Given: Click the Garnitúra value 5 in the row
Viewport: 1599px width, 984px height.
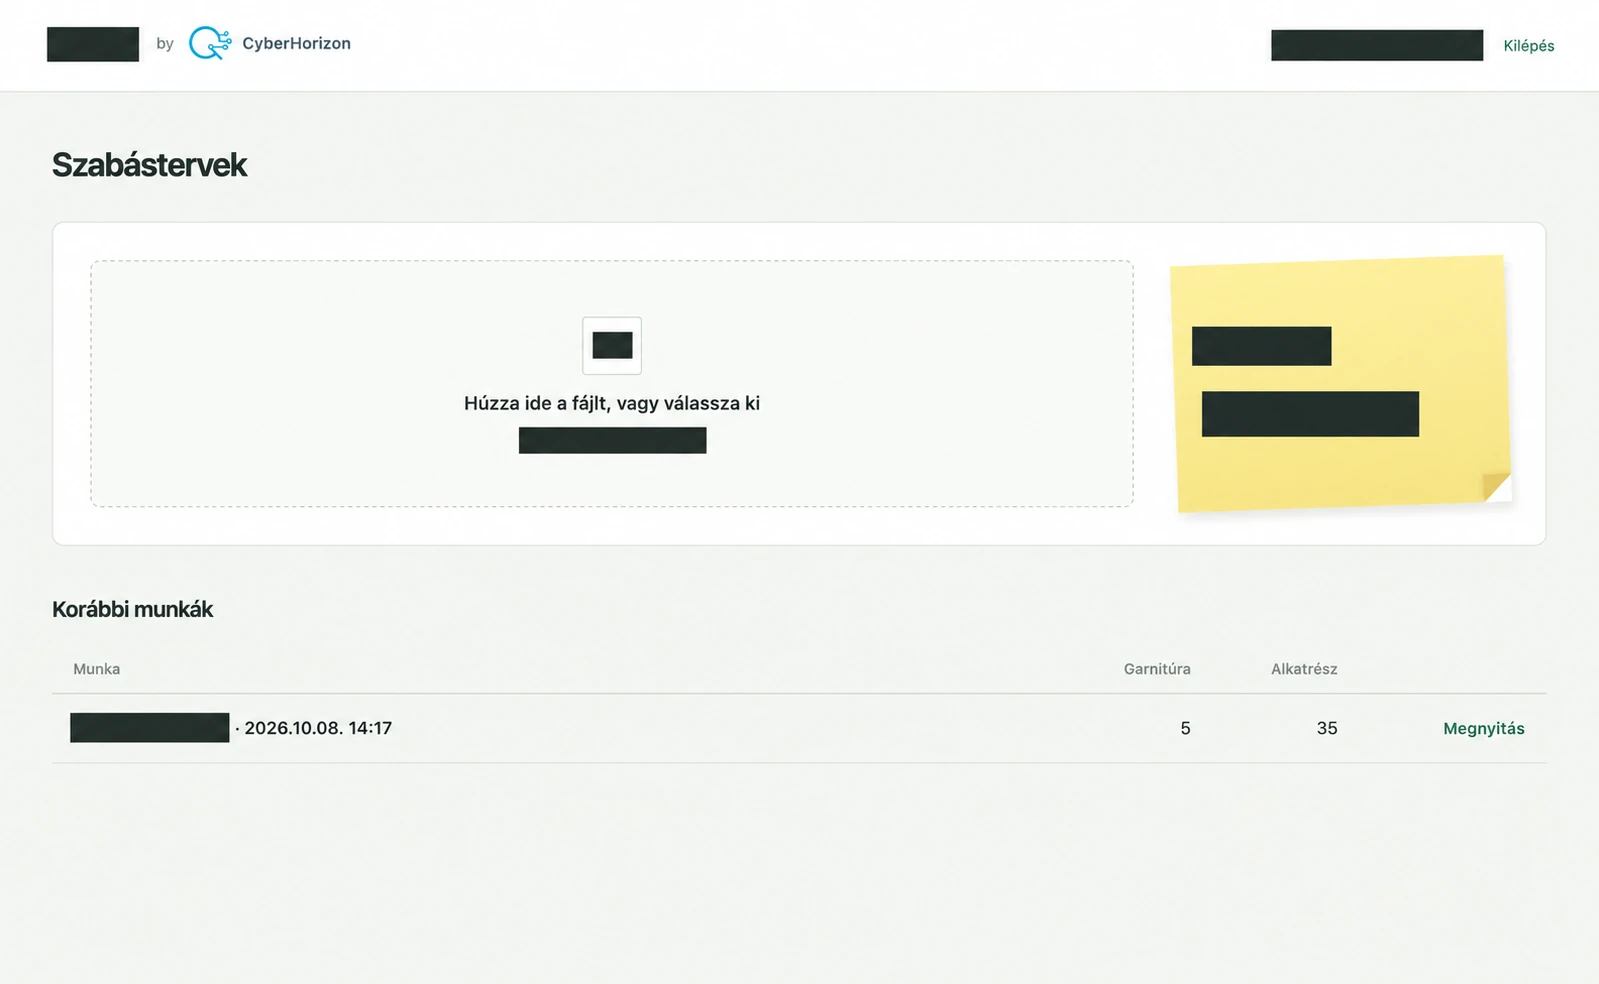Looking at the screenshot, I should [1185, 728].
